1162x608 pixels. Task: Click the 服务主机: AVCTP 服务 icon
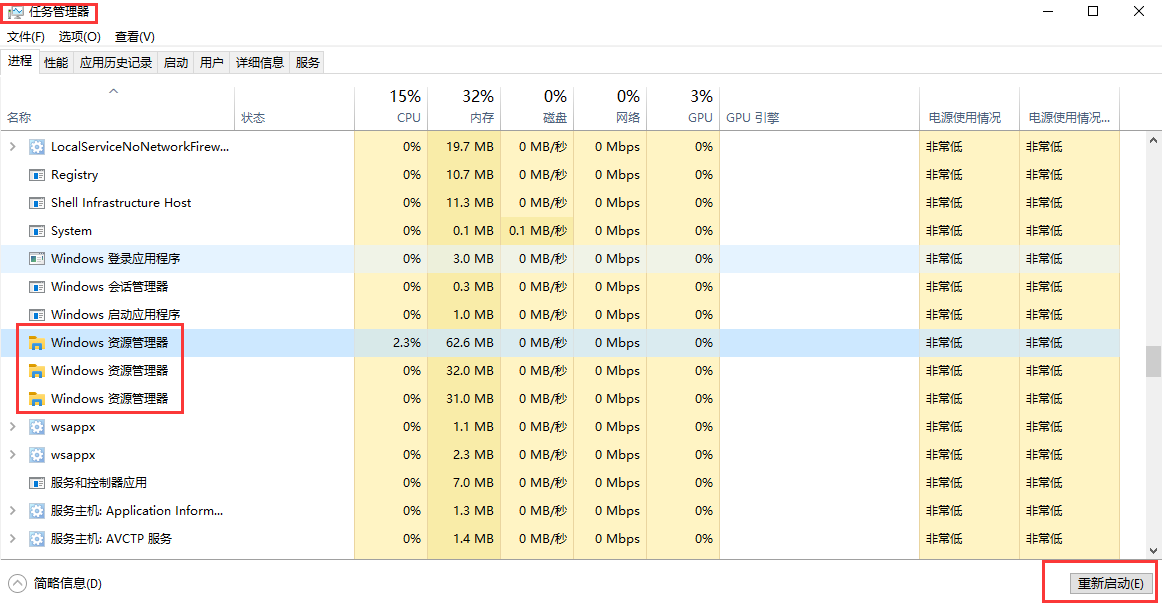tap(36, 539)
